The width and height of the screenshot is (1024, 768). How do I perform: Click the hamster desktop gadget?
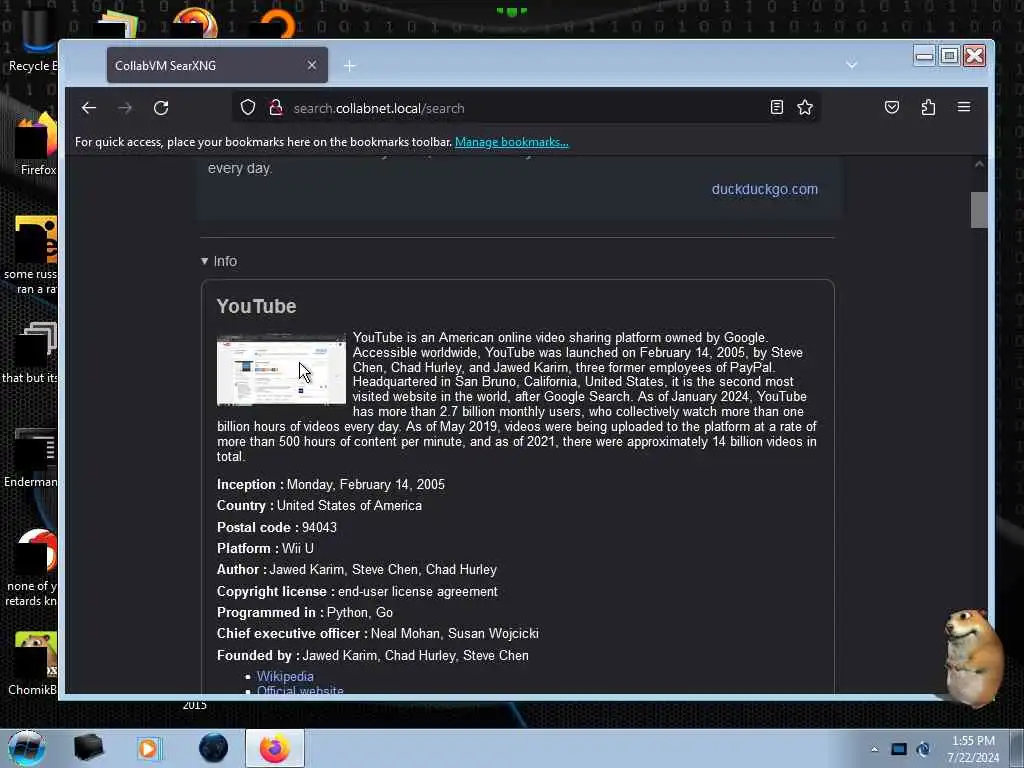click(x=973, y=658)
